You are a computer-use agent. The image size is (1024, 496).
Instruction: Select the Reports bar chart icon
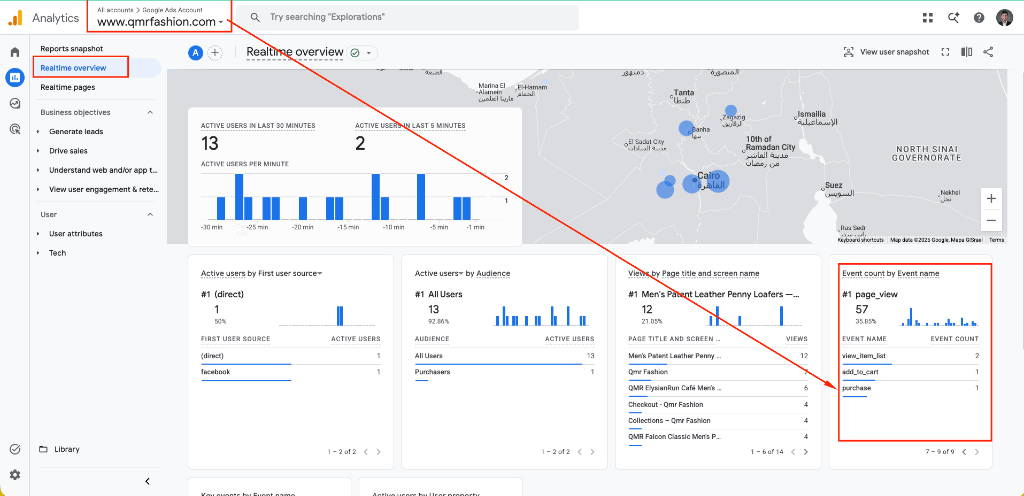click(14, 78)
